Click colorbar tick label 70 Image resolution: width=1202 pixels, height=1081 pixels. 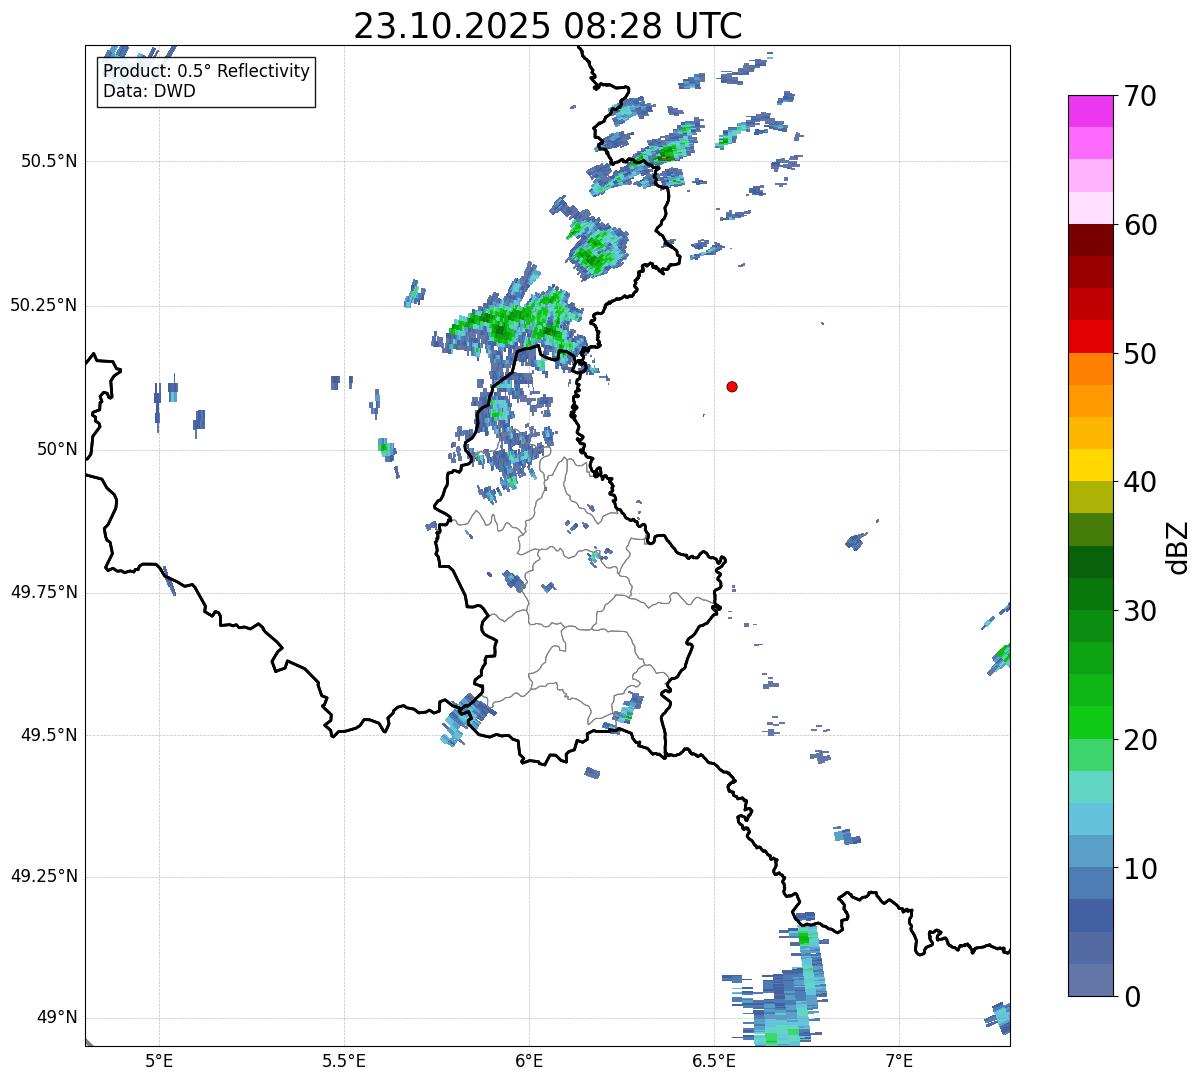point(1140,97)
